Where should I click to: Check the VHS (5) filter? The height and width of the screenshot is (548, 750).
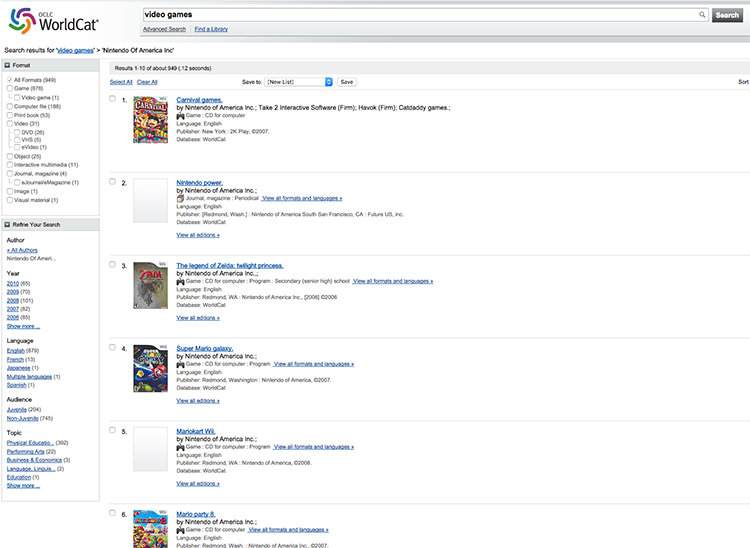(17, 140)
